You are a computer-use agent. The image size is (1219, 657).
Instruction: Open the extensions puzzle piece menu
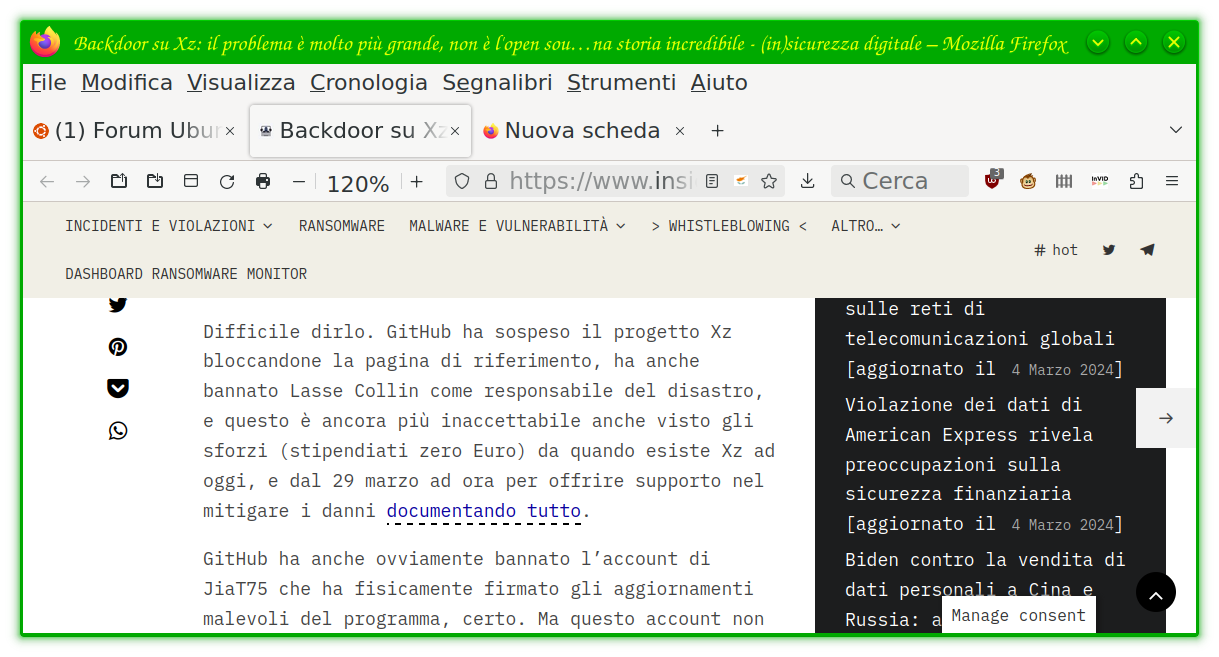click(x=1136, y=181)
